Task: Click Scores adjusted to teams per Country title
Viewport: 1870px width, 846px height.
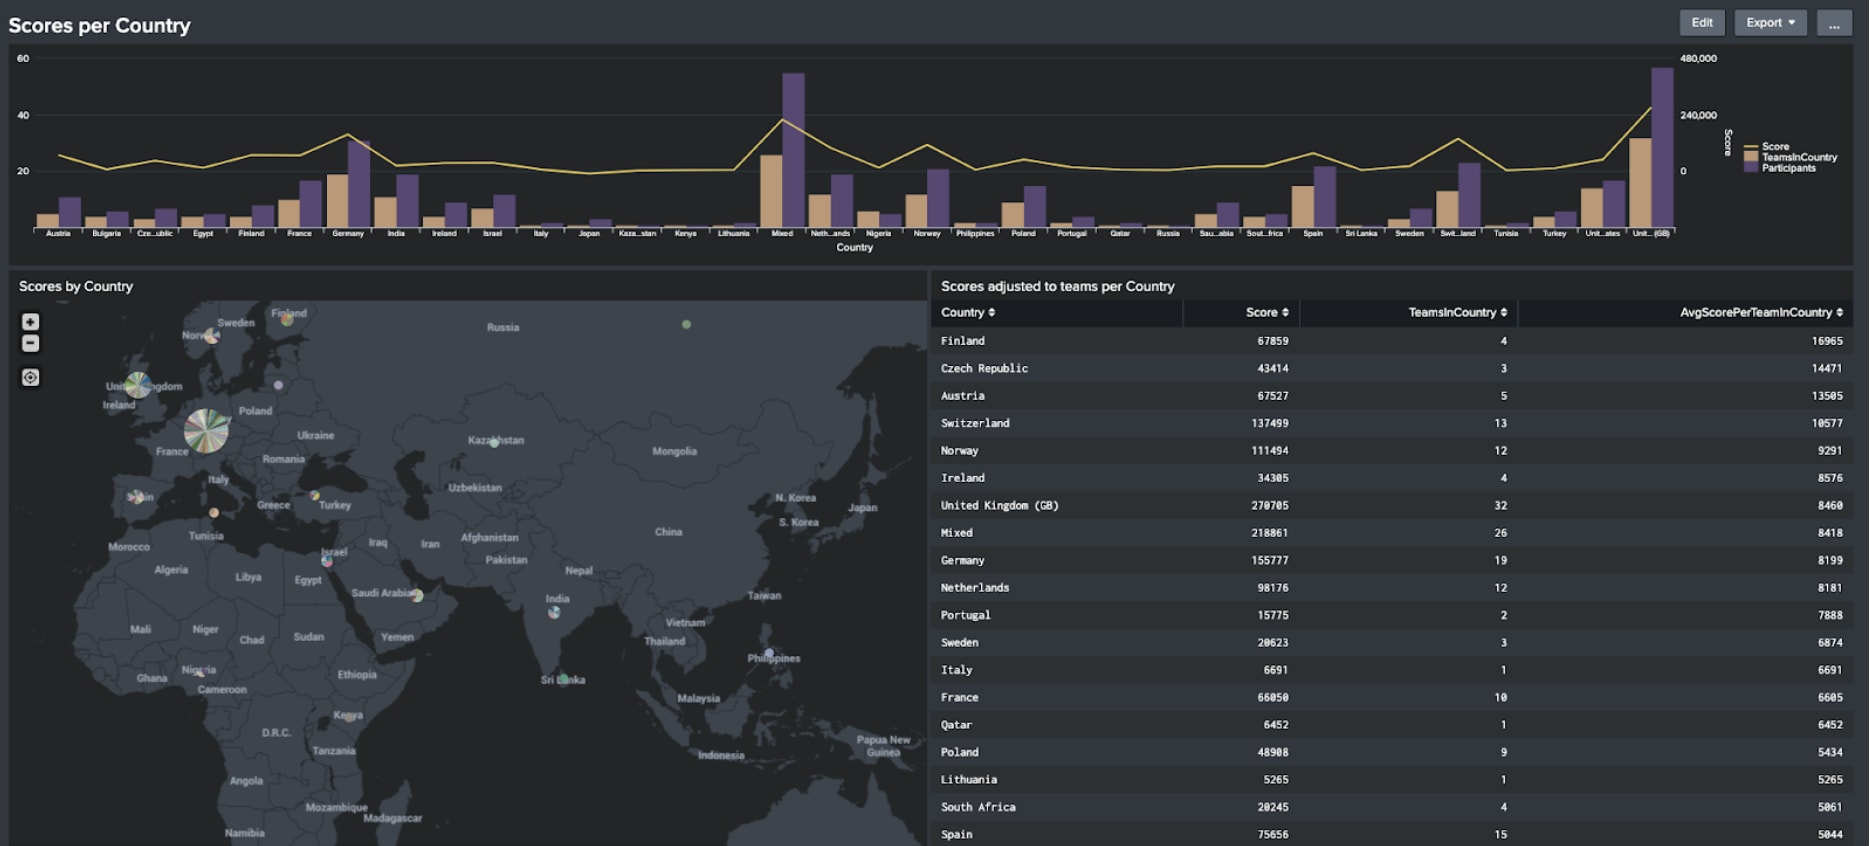Action: pos(1057,286)
